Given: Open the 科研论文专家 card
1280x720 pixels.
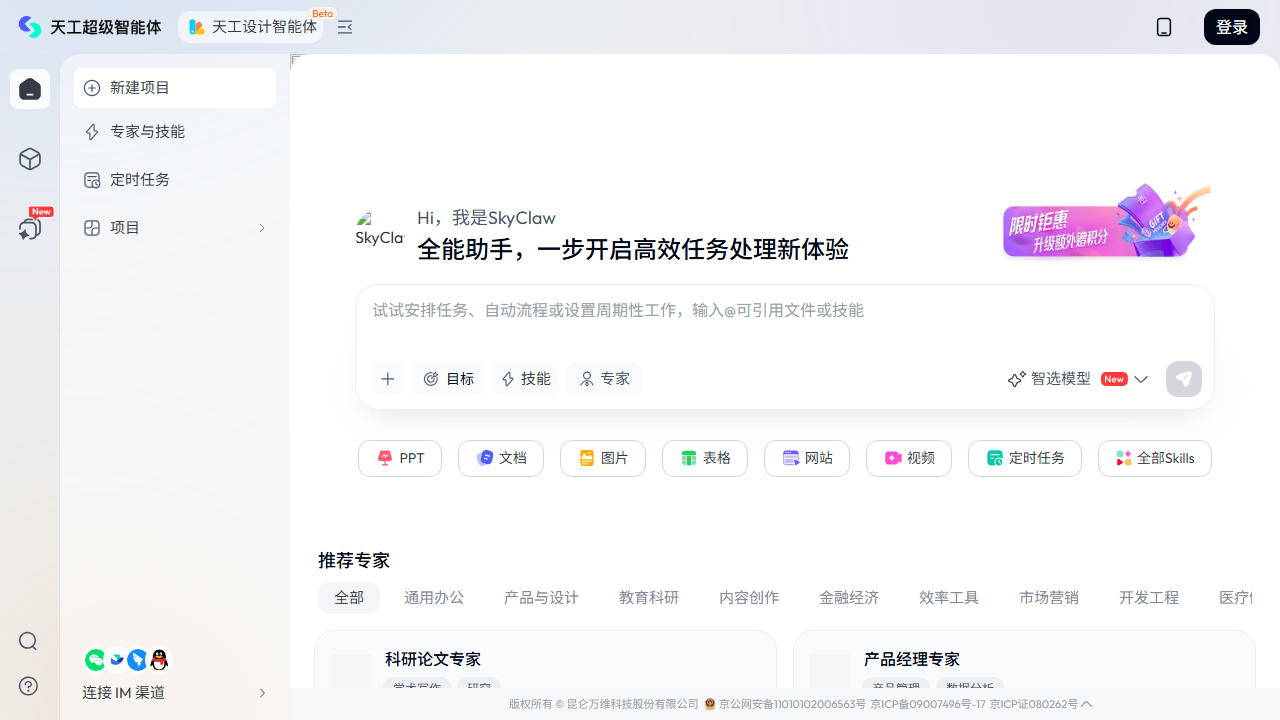Looking at the screenshot, I should (x=545, y=660).
